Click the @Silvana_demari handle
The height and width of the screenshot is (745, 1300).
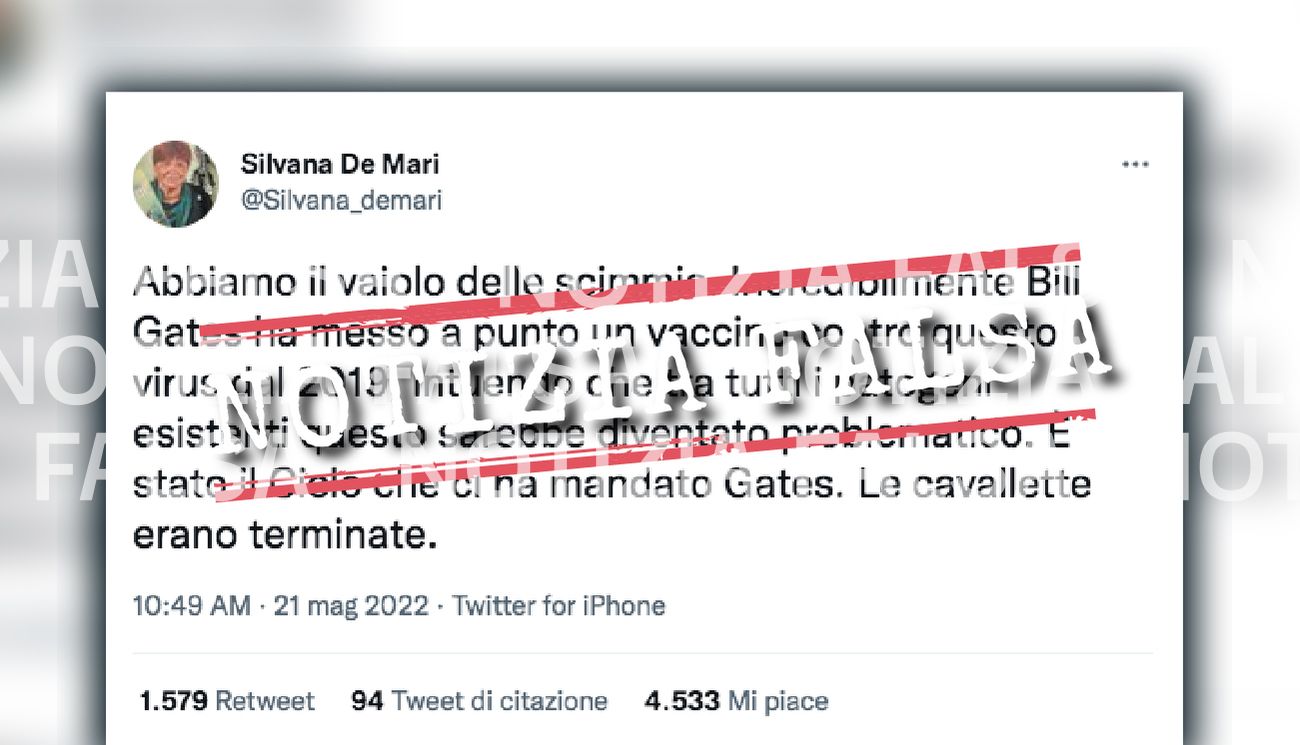[341, 200]
